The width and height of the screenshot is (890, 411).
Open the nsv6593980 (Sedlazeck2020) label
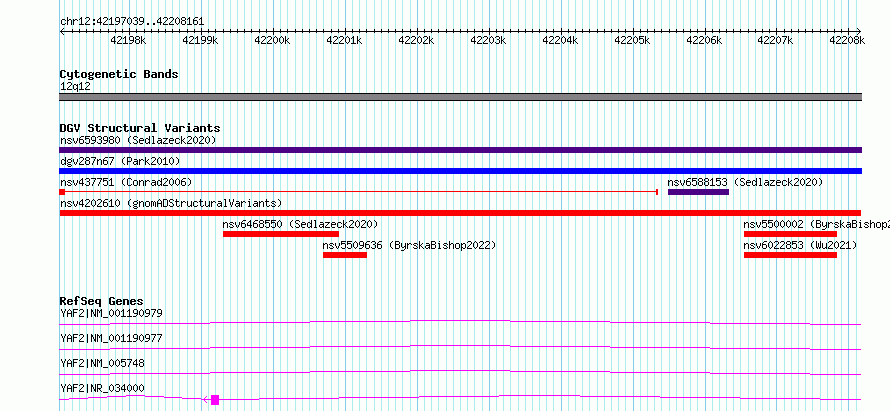[x=138, y=140]
